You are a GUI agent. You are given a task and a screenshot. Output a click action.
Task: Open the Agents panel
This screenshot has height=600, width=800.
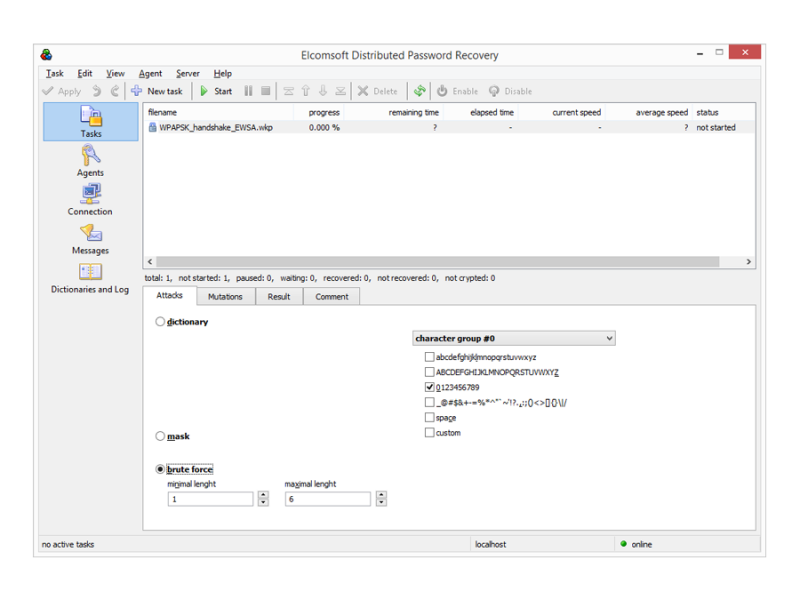[x=90, y=160]
